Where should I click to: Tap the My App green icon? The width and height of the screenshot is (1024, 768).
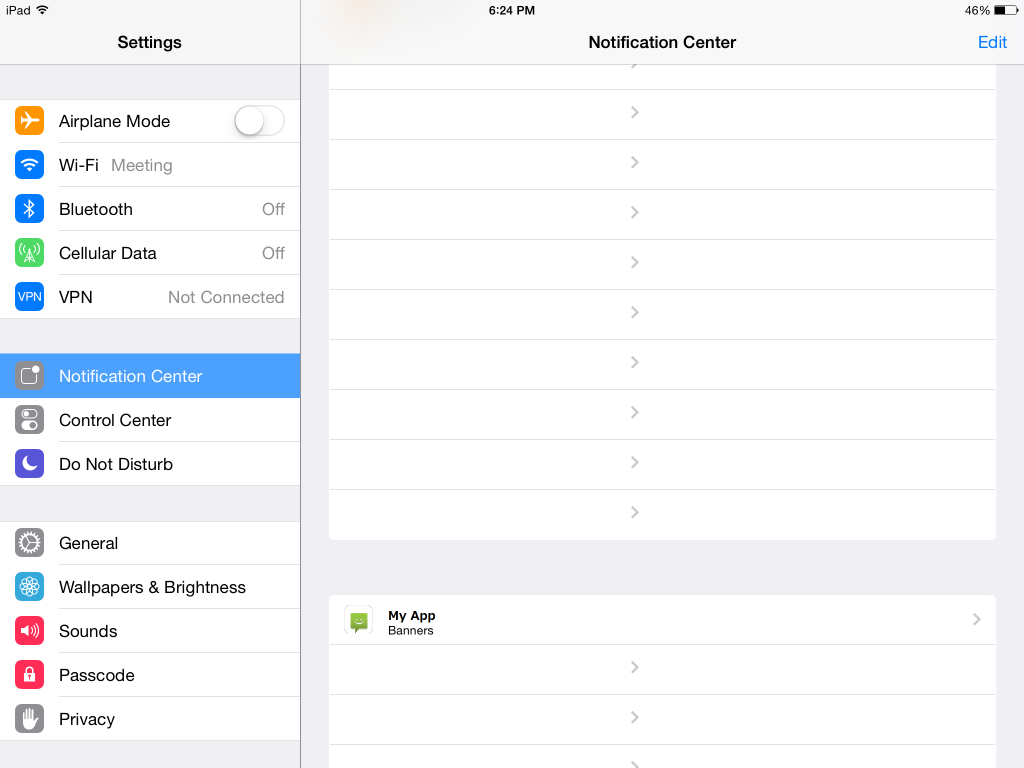tap(358, 619)
